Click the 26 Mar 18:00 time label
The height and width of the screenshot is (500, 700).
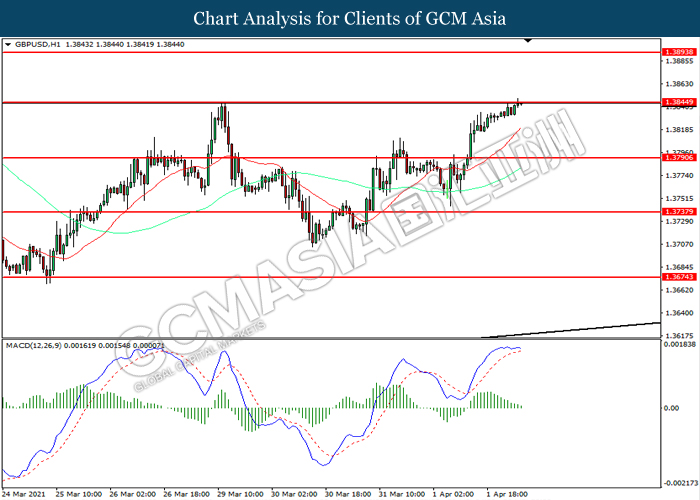point(186,494)
